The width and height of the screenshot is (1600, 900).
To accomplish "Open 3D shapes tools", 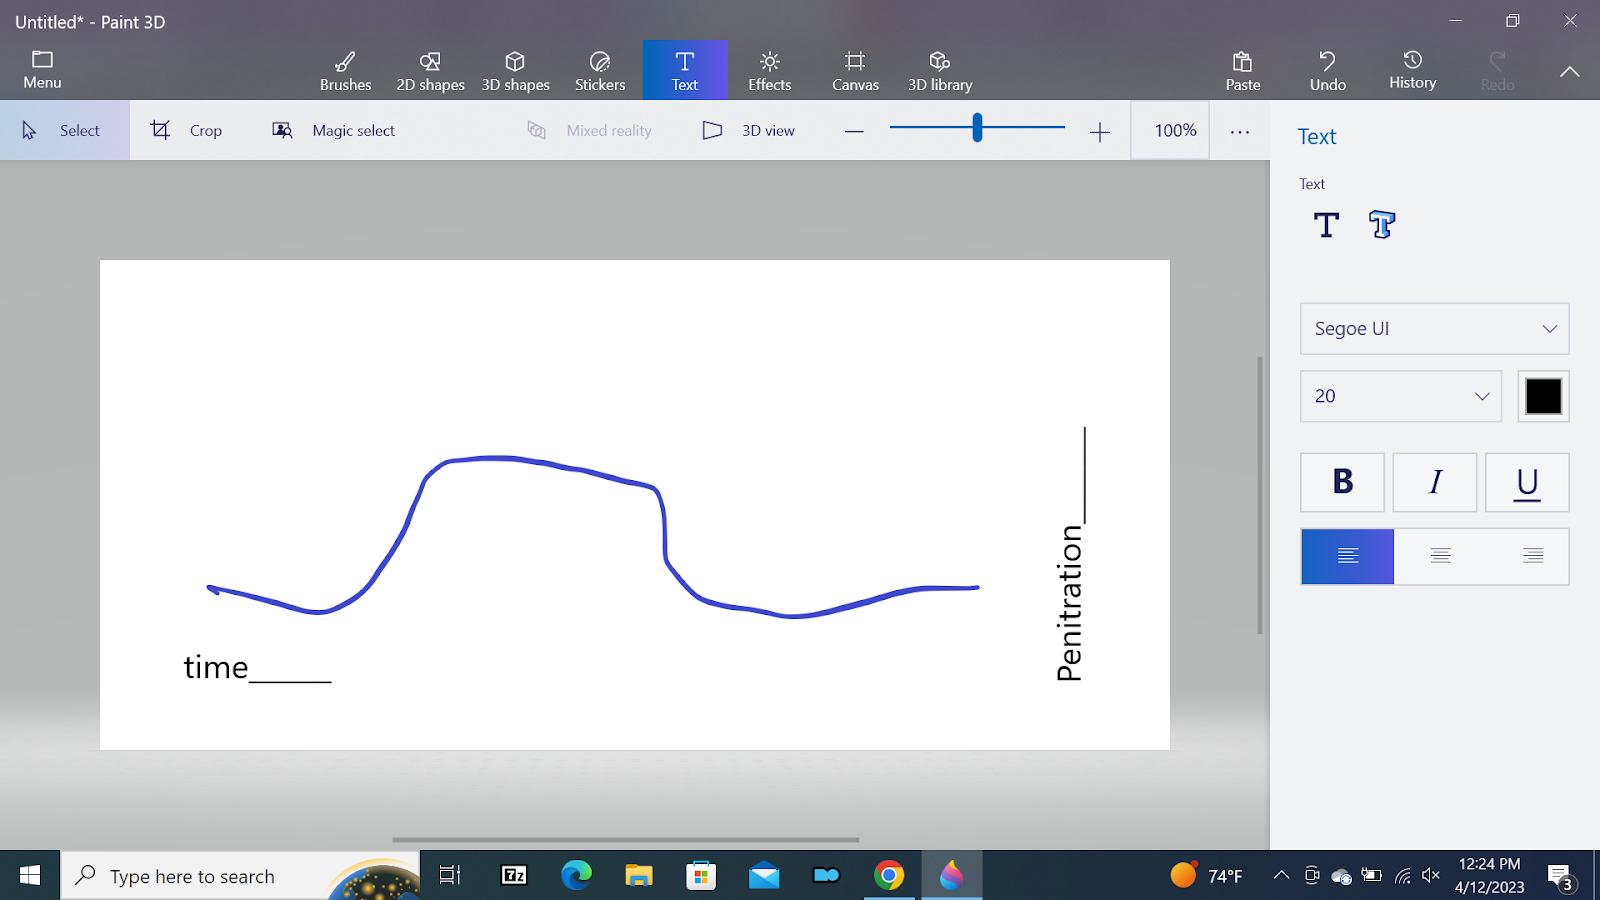I will point(515,70).
